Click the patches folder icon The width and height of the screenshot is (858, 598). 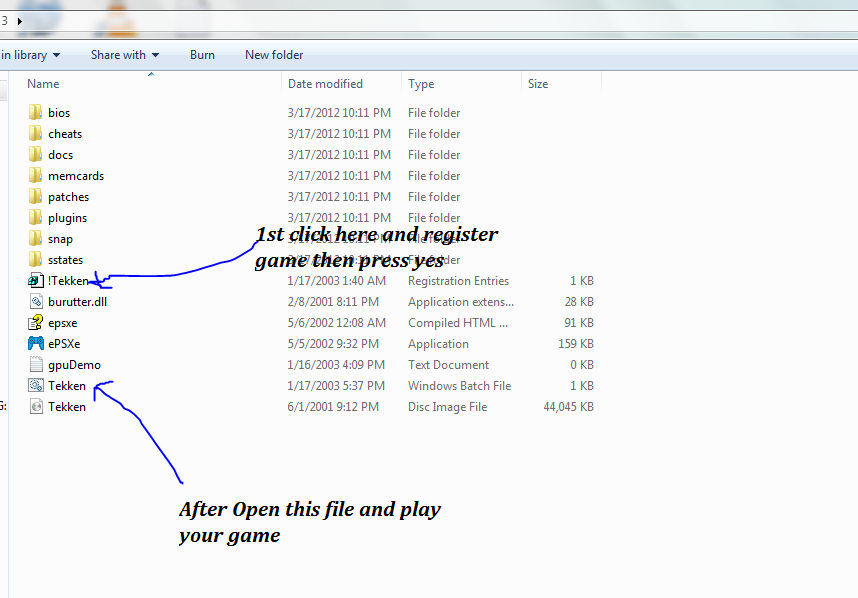pos(36,196)
